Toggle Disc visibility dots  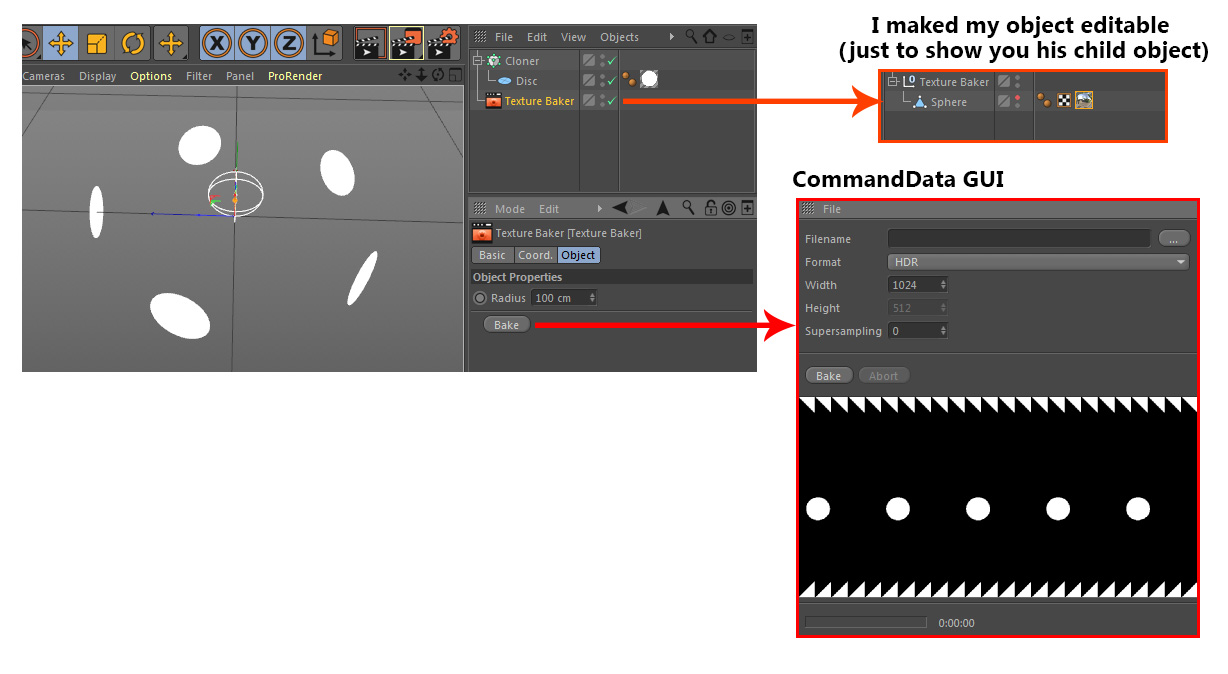point(602,81)
